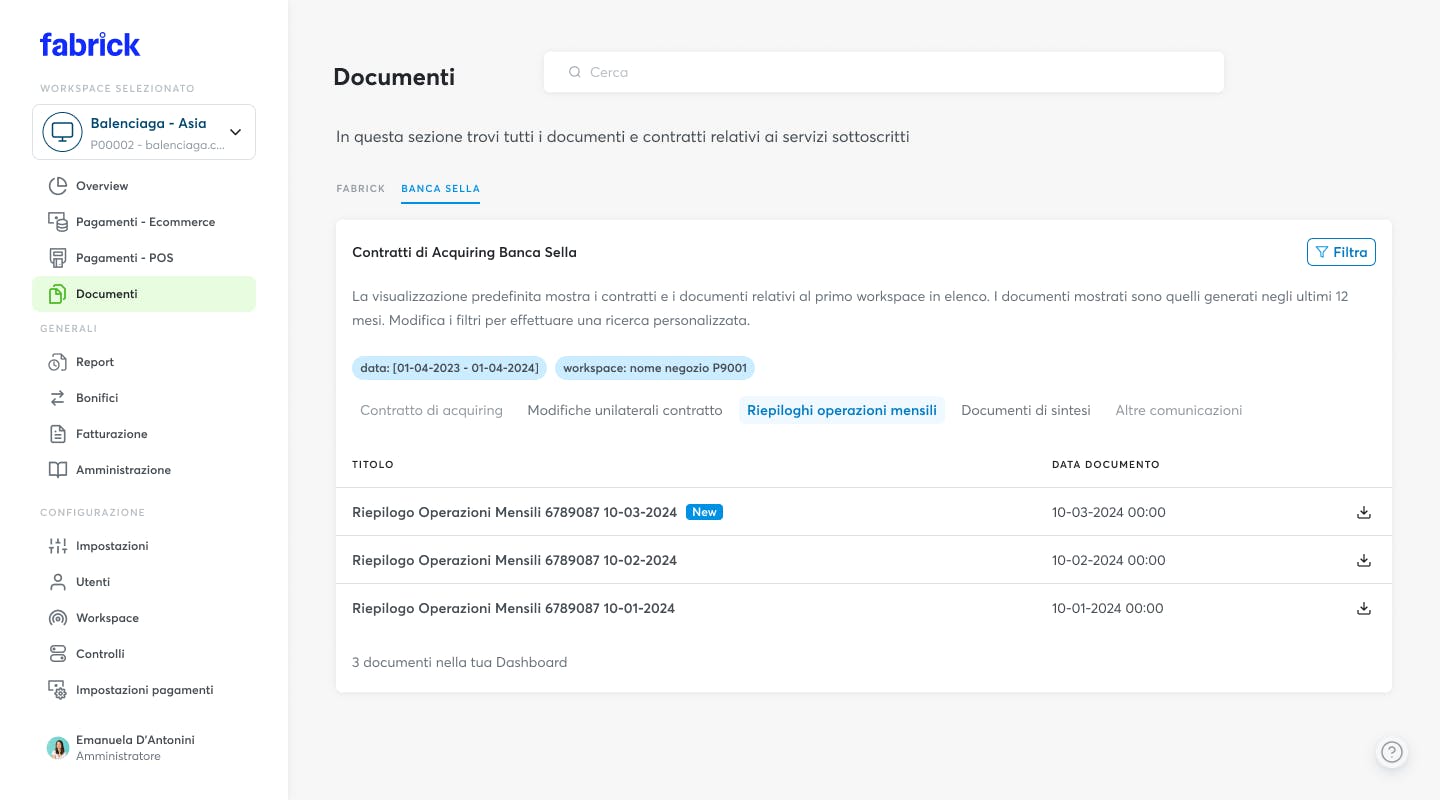Open Impostazioni pagamenti
Viewport: 1440px width, 800px height.
coord(144,690)
